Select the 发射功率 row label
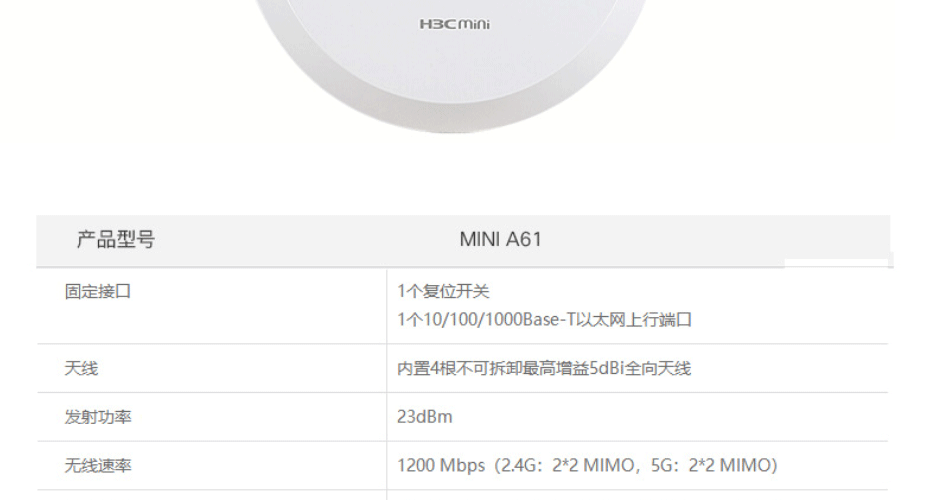The image size is (925, 500). (98, 417)
